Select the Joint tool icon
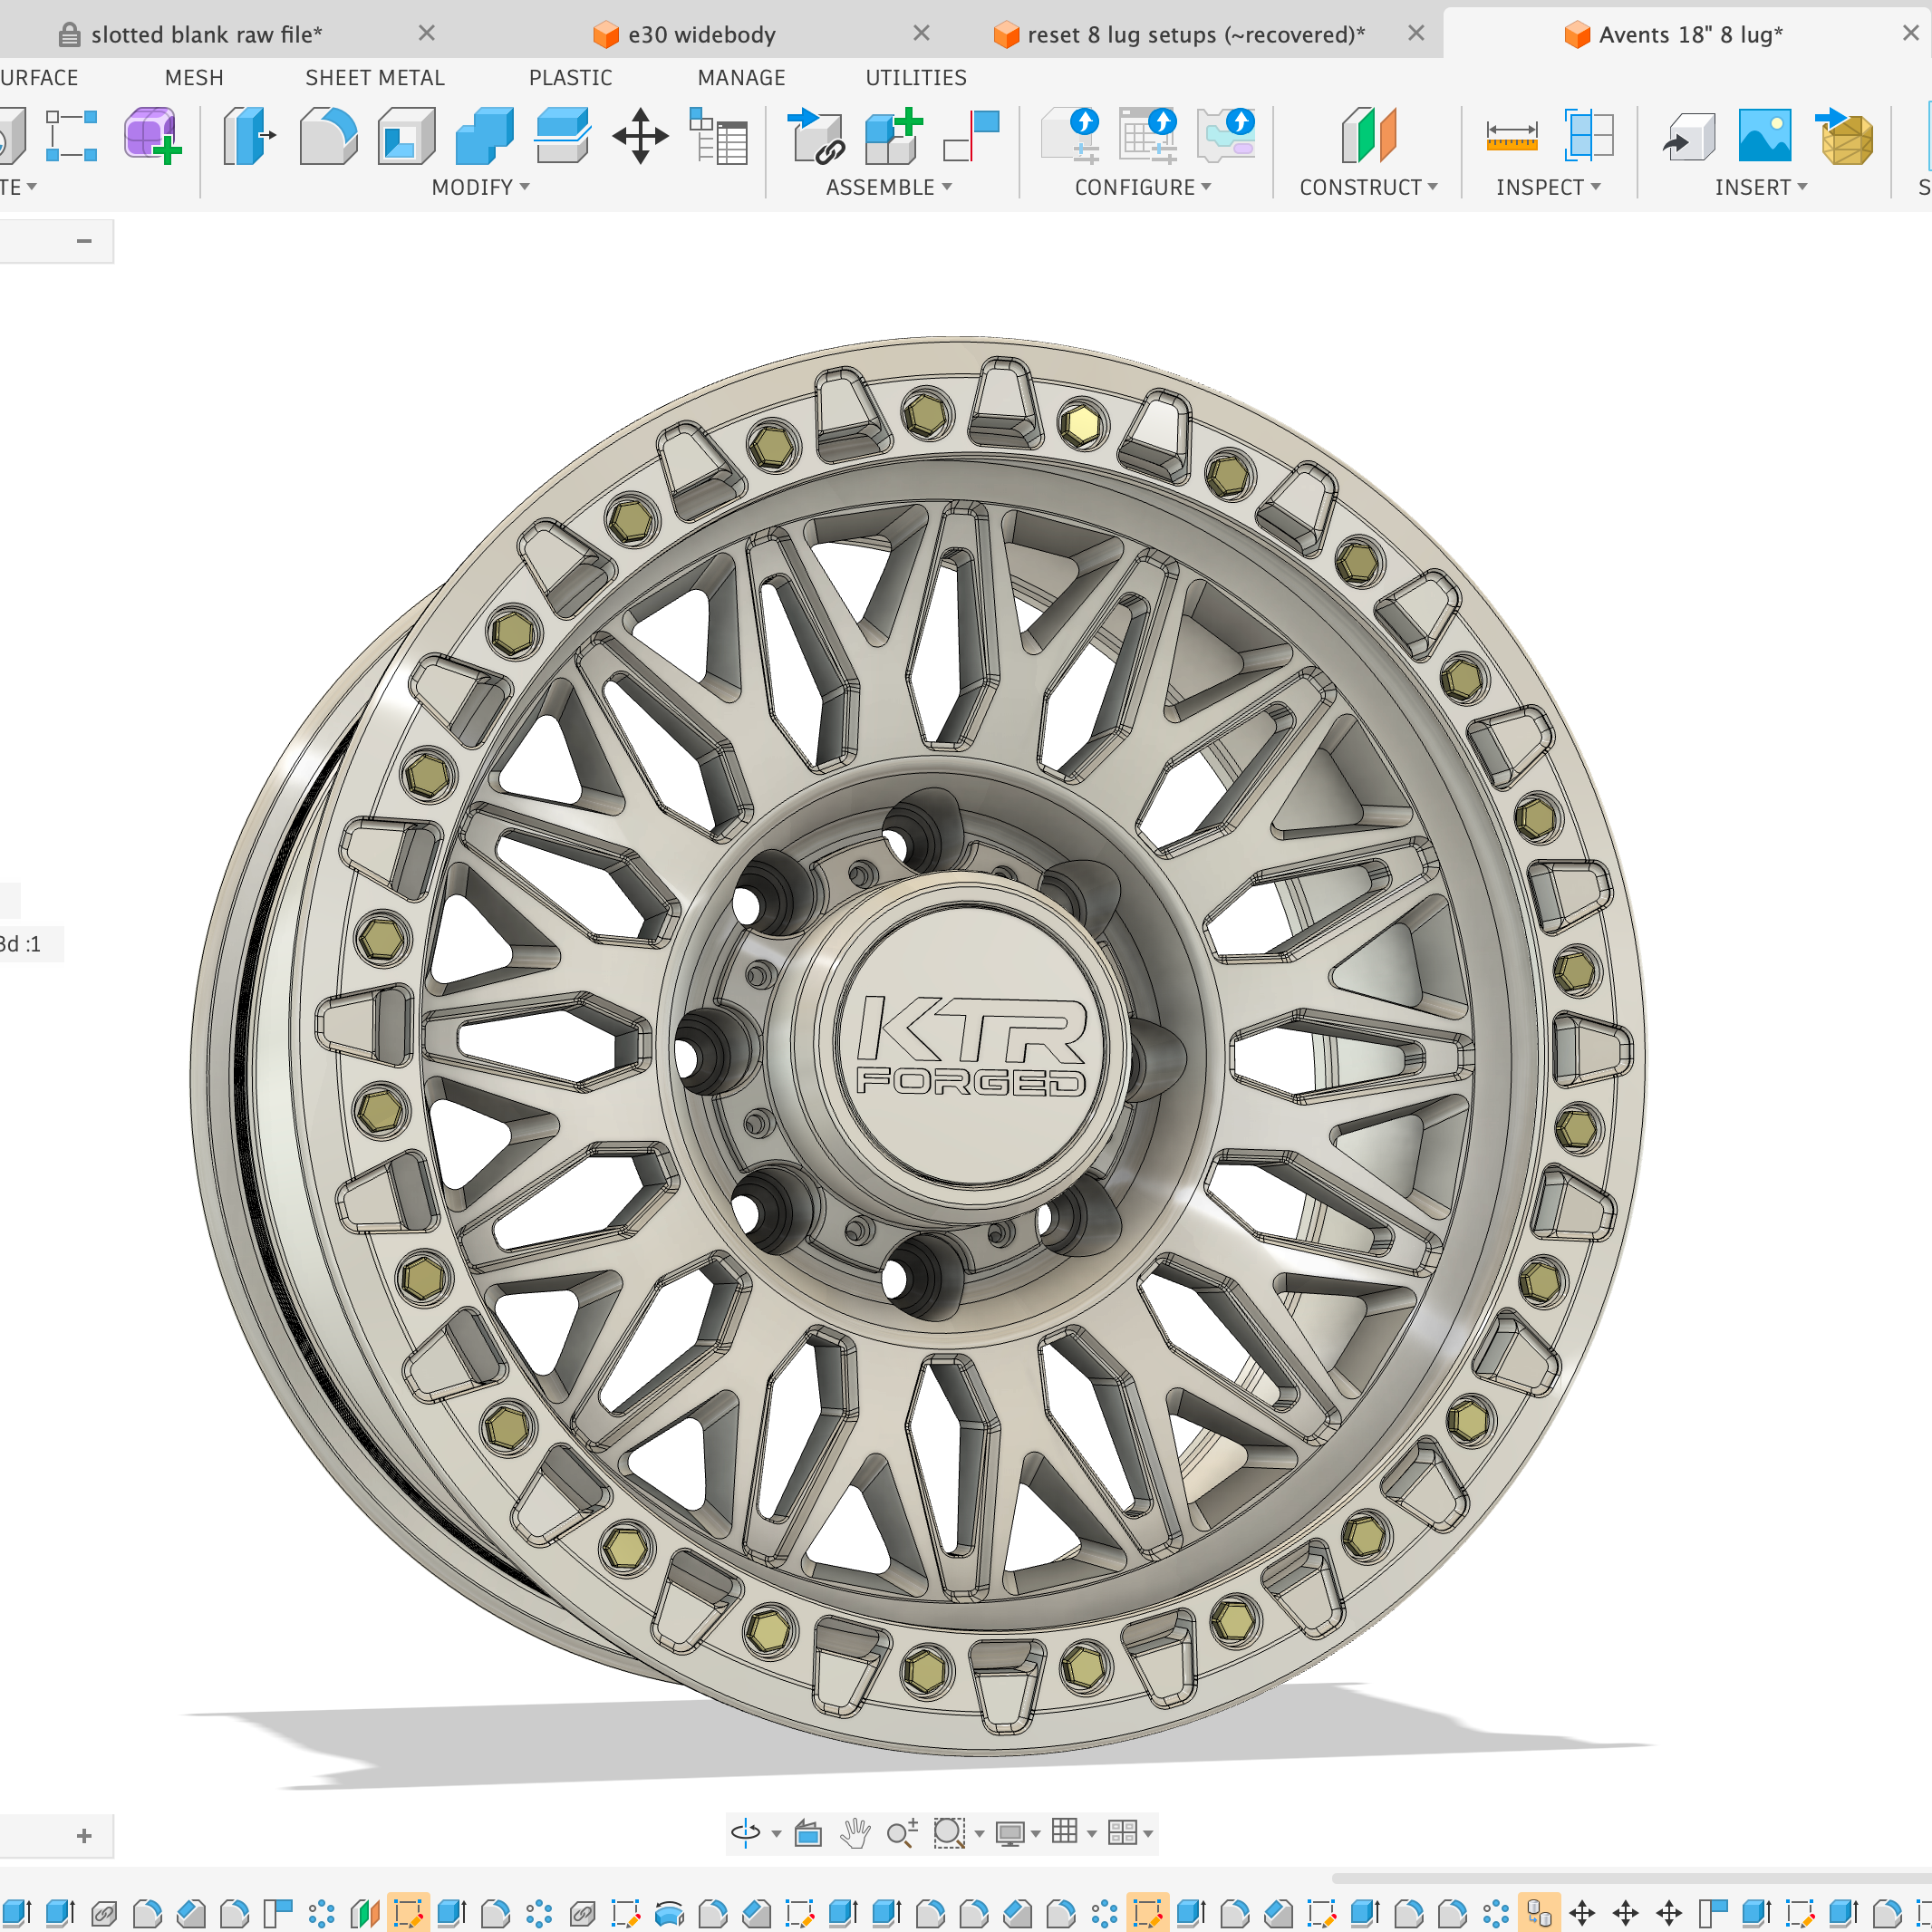Image resolution: width=1932 pixels, height=1932 pixels. (971, 135)
